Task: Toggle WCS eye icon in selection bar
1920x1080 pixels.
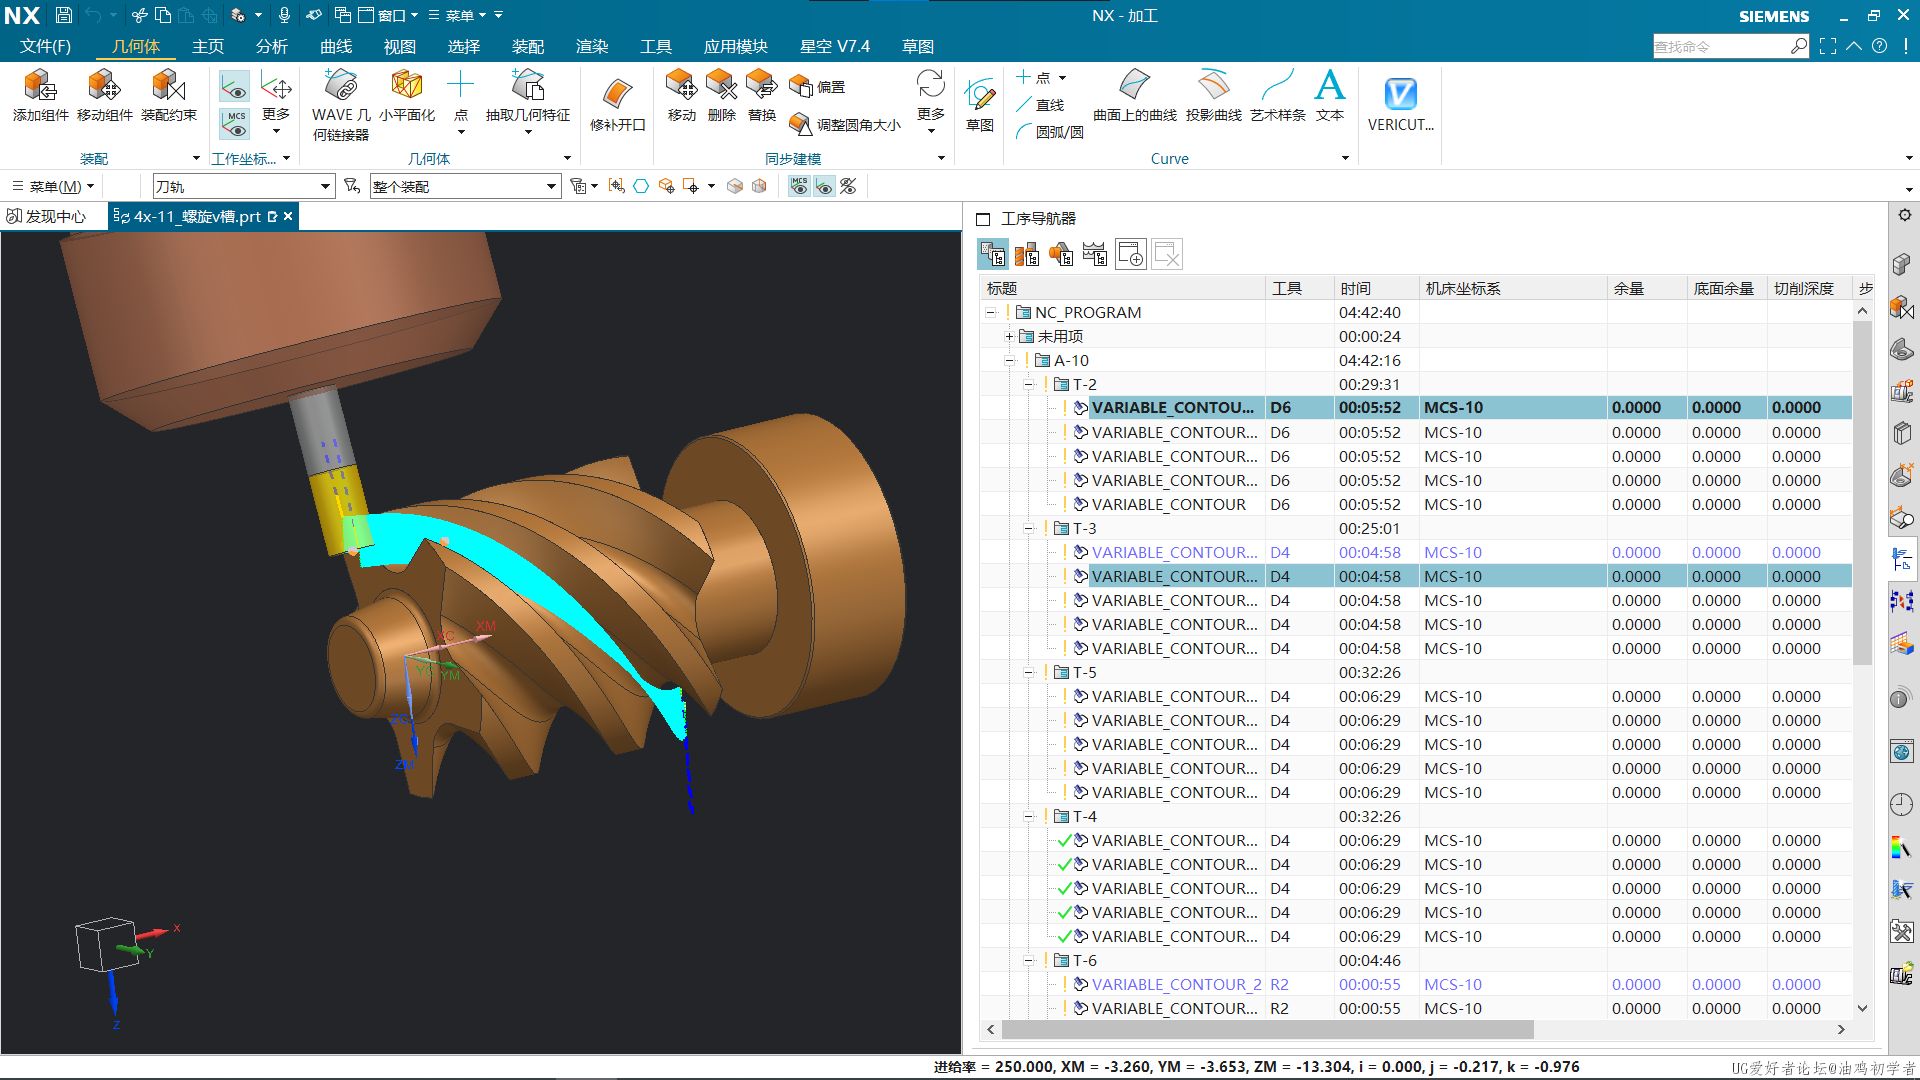Action: pyautogui.click(x=823, y=186)
